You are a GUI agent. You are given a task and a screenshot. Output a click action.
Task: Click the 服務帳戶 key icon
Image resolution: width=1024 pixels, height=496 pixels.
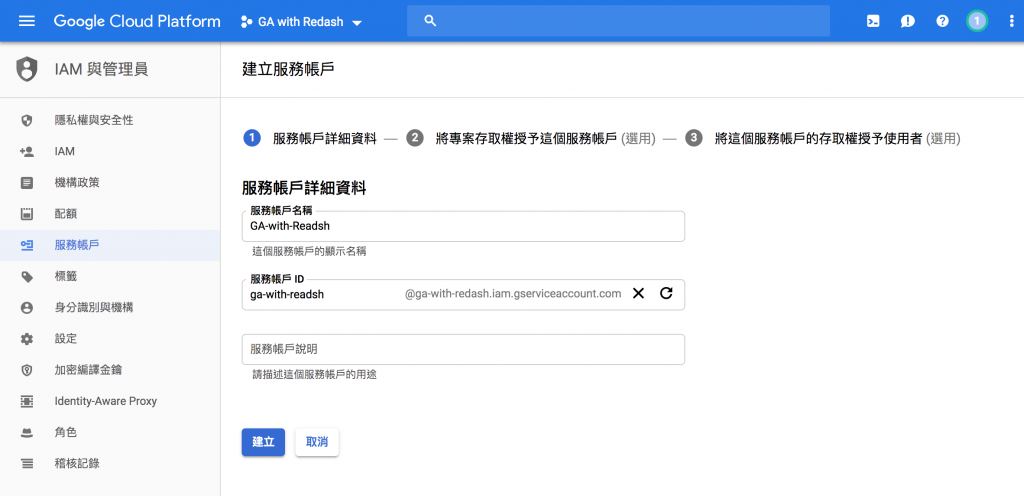tap(27, 245)
